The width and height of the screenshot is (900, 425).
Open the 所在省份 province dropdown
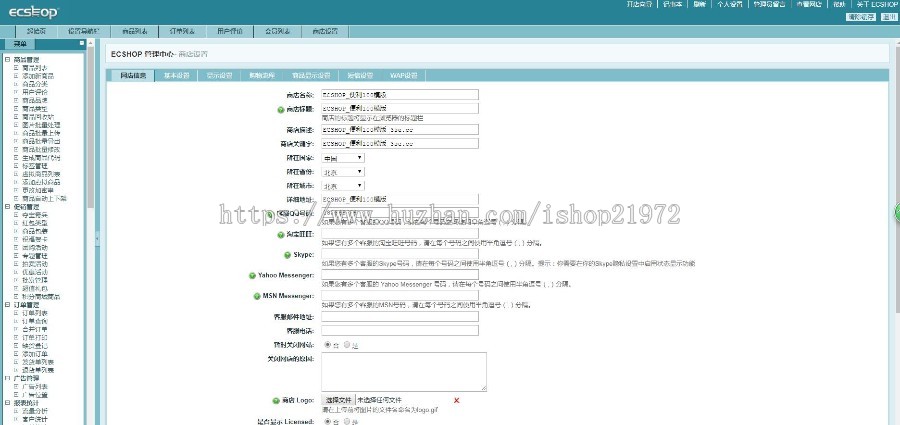click(343, 171)
